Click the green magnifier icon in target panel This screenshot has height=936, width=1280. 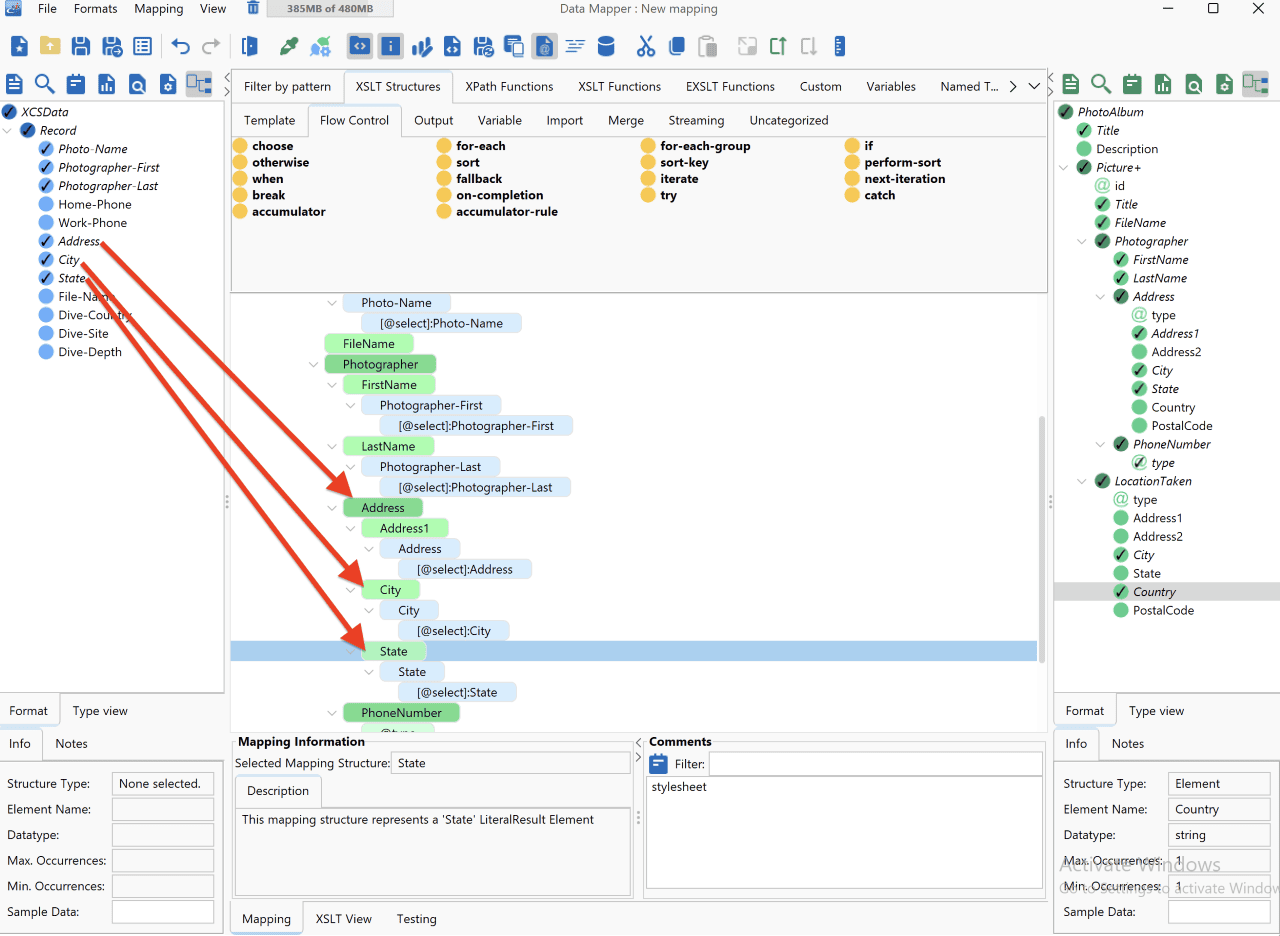click(x=1101, y=84)
